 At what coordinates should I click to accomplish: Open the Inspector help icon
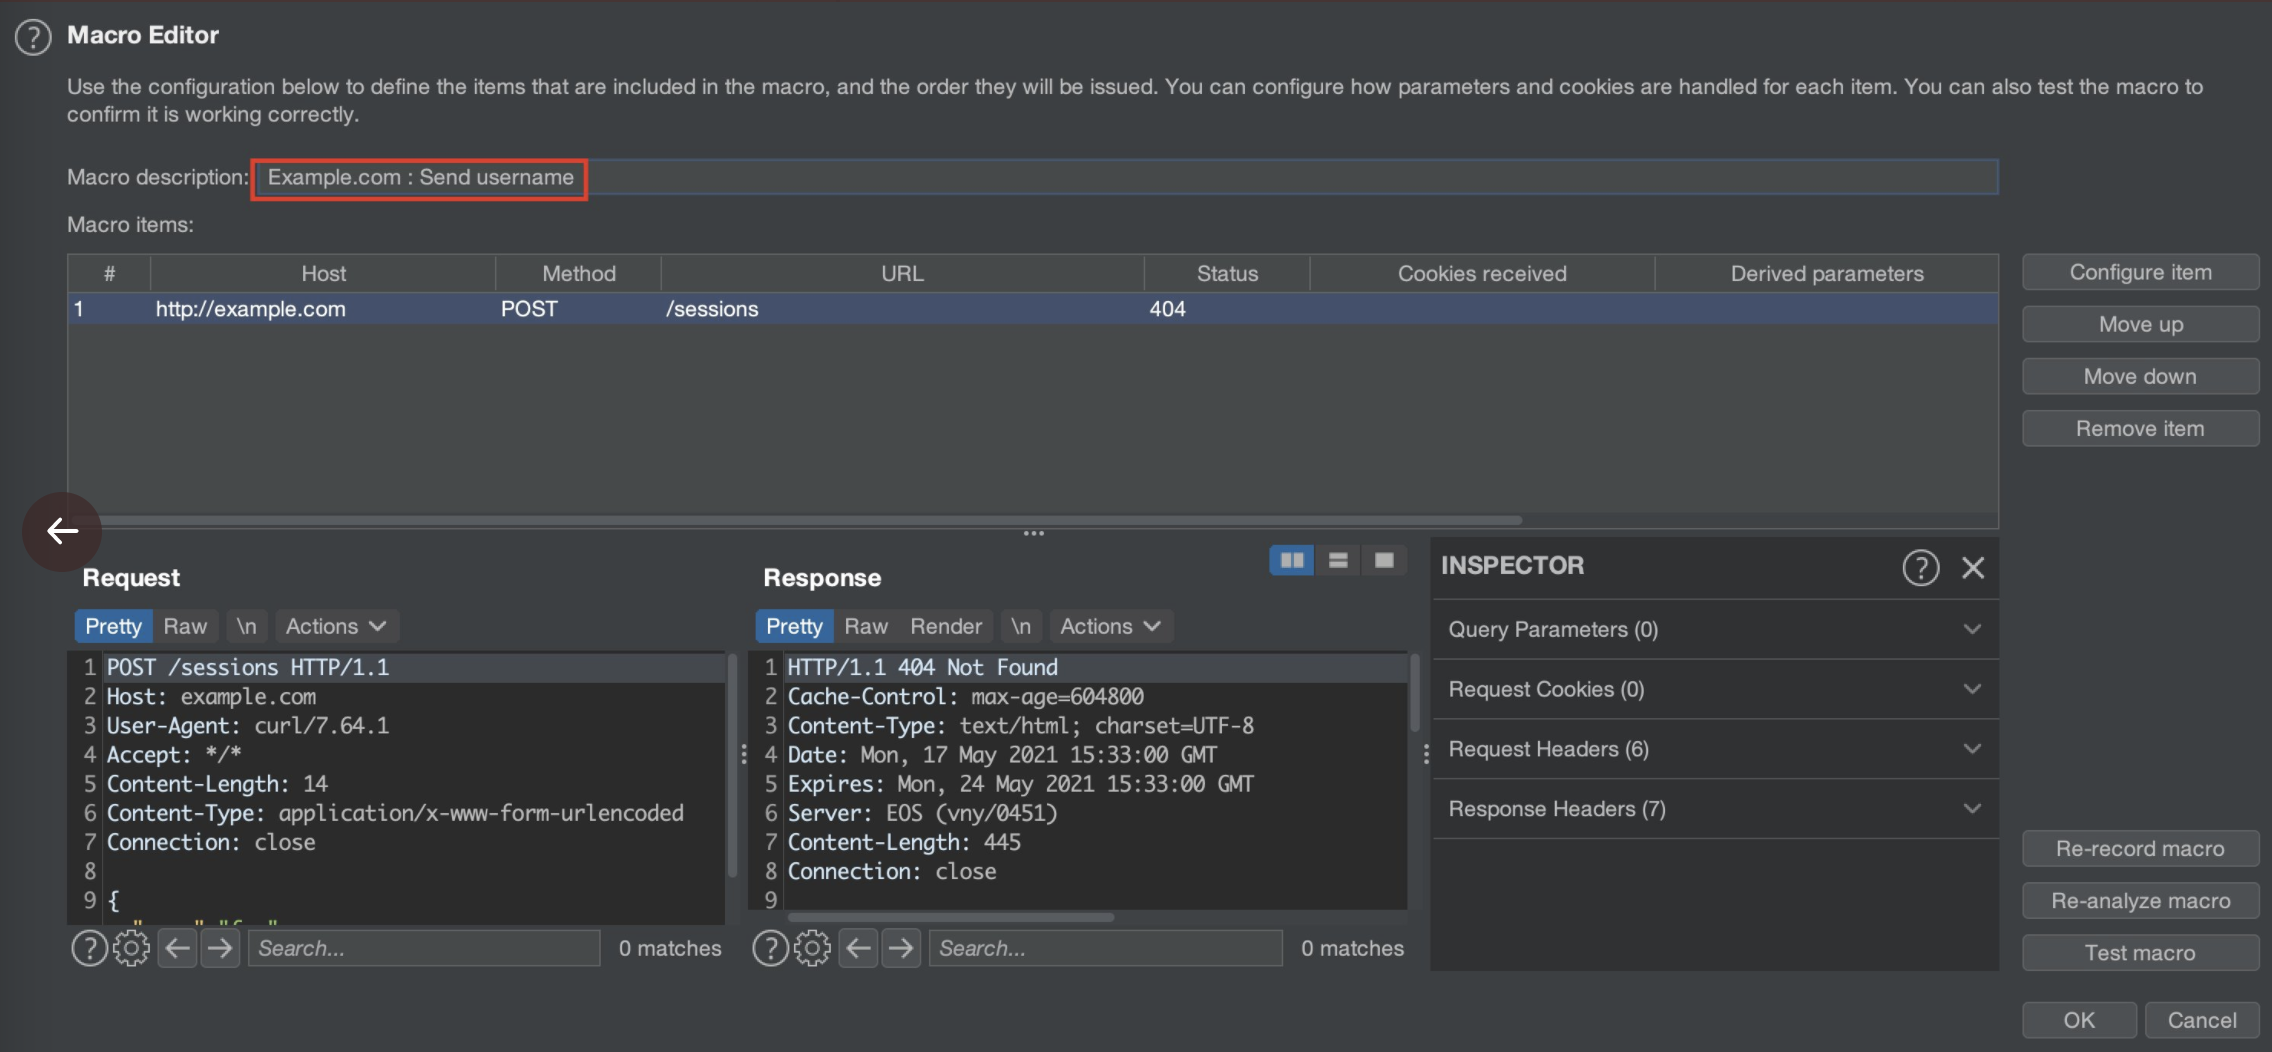point(1920,568)
